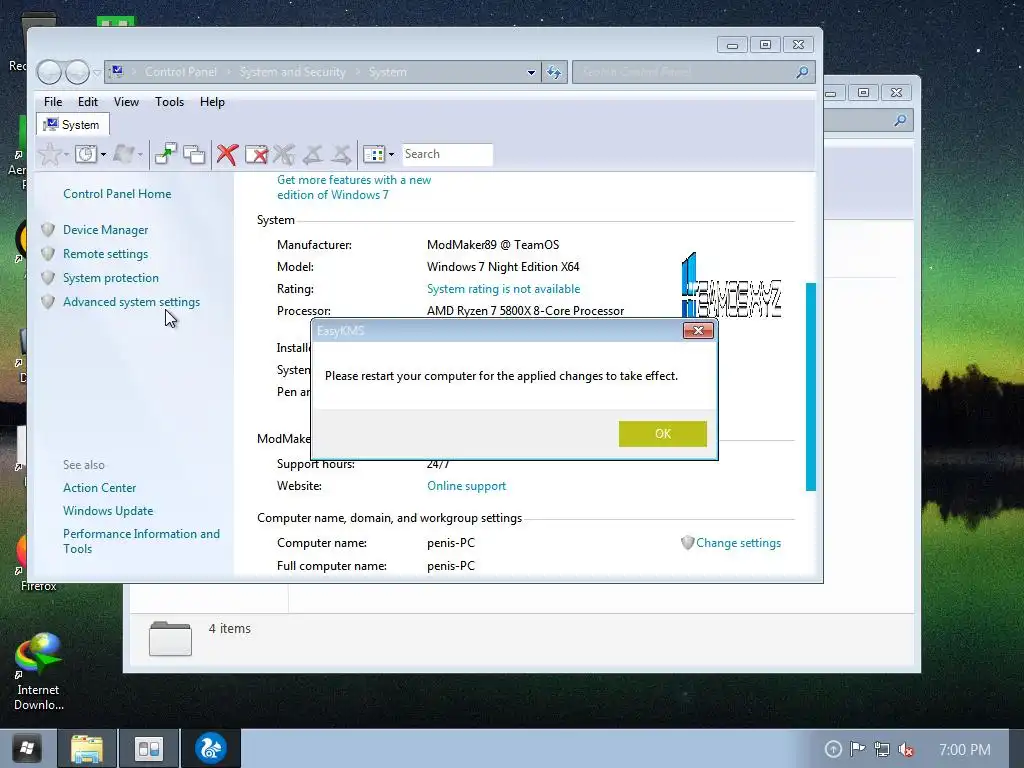1024x768 pixels.
Task: Click the close window with red X icon
Action: click(256, 154)
